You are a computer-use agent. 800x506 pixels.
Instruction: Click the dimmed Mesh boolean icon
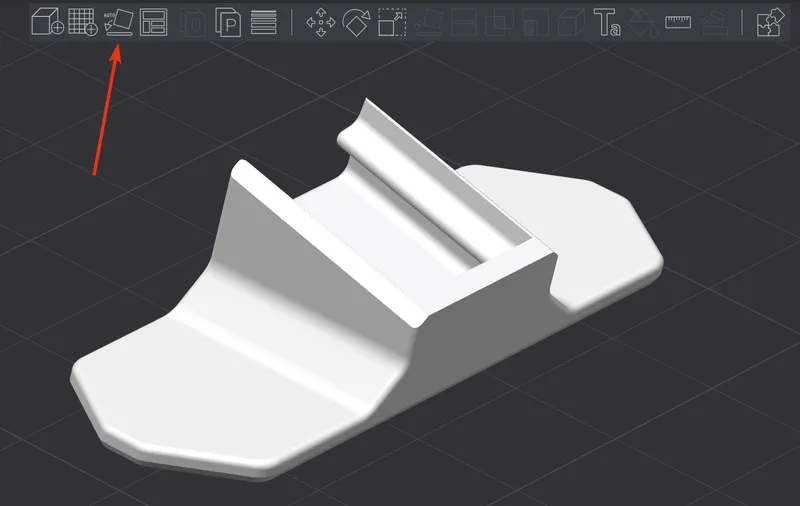499,22
